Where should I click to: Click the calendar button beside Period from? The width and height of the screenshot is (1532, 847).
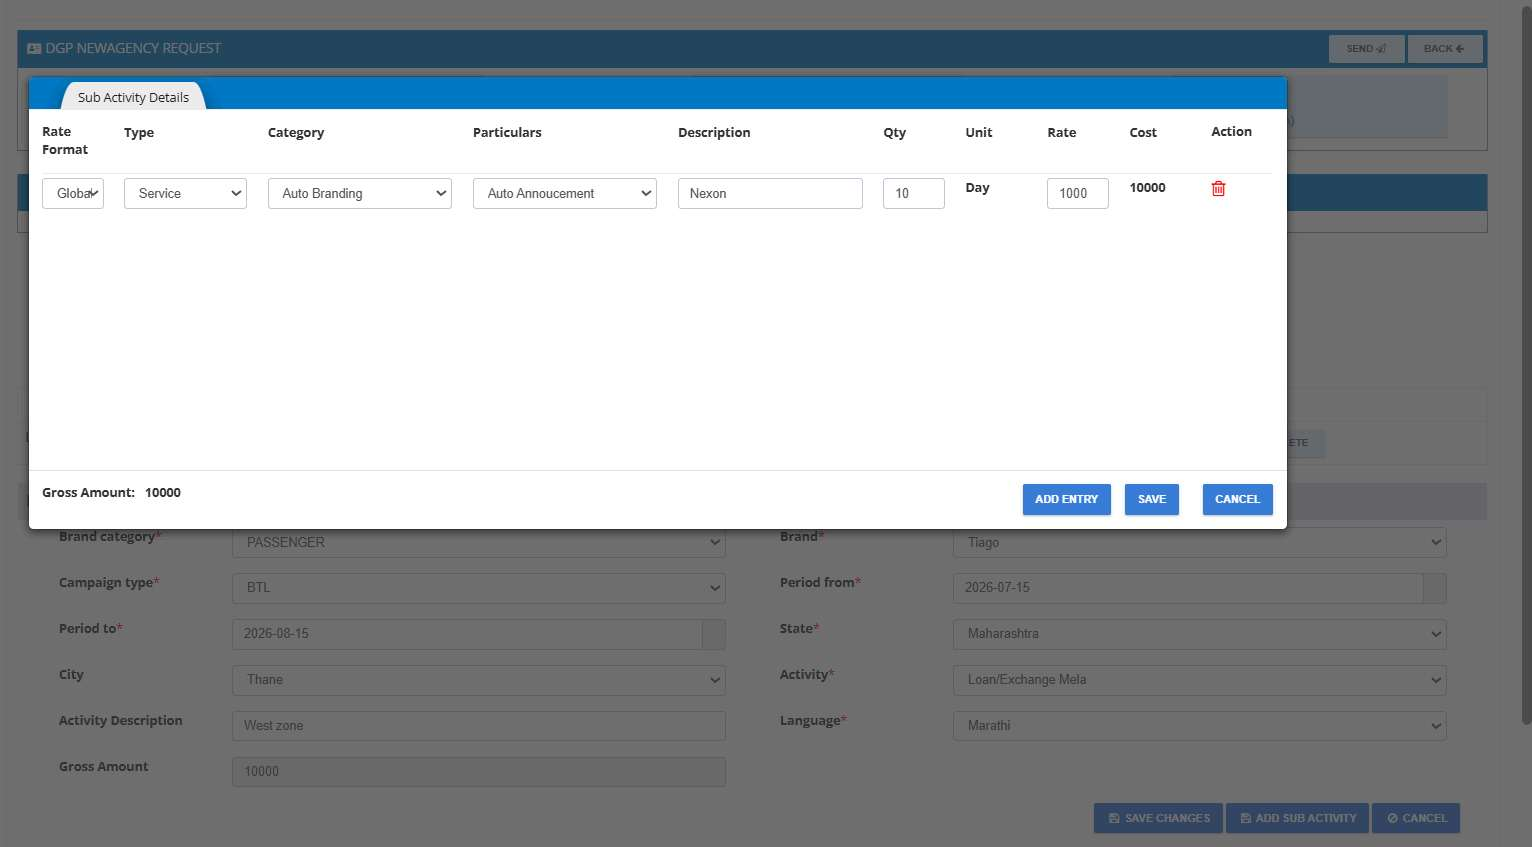[x=1434, y=588]
